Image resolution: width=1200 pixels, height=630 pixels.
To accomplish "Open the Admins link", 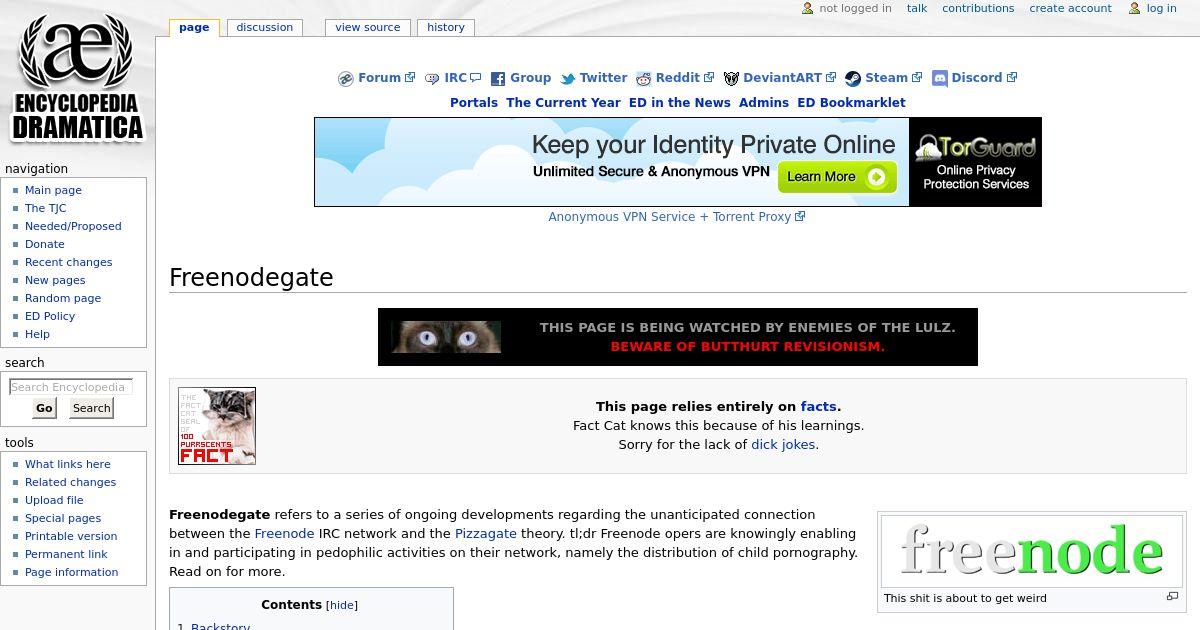I will [764, 103].
